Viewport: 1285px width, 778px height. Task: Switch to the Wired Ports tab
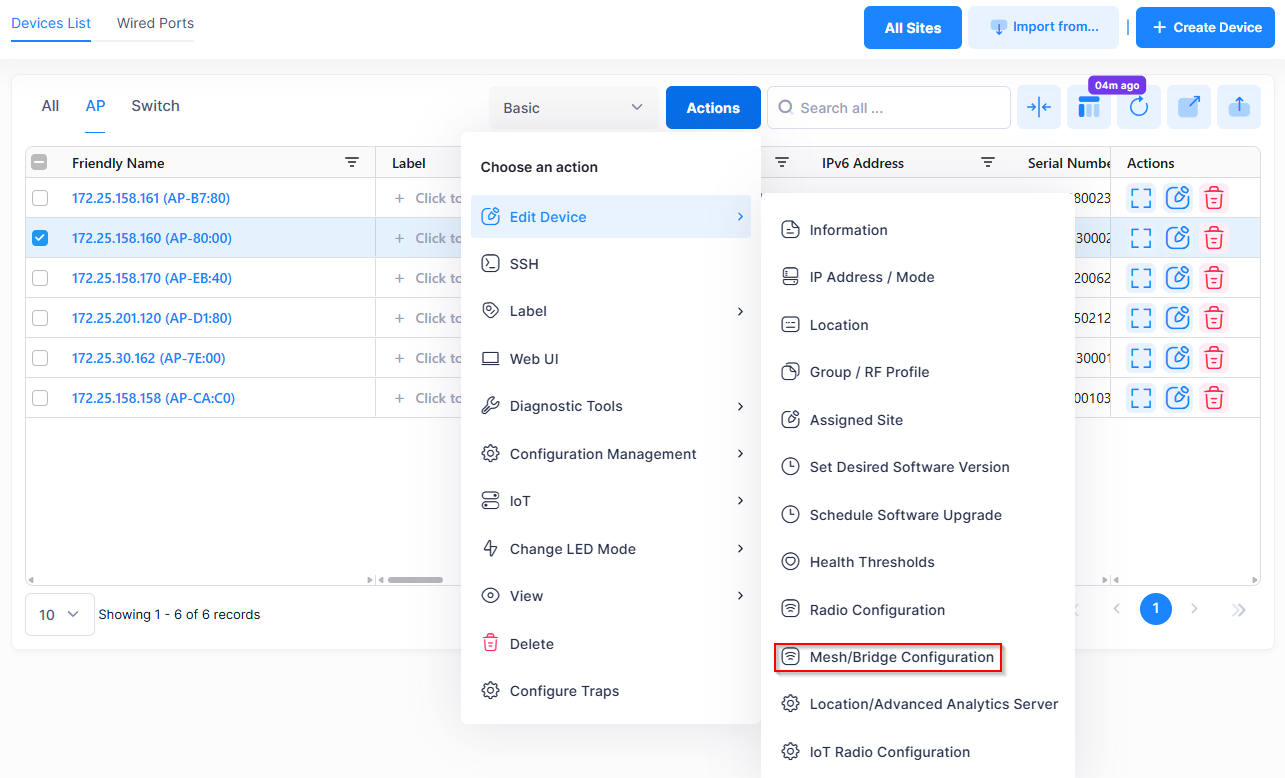pyautogui.click(x=155, y=23)
